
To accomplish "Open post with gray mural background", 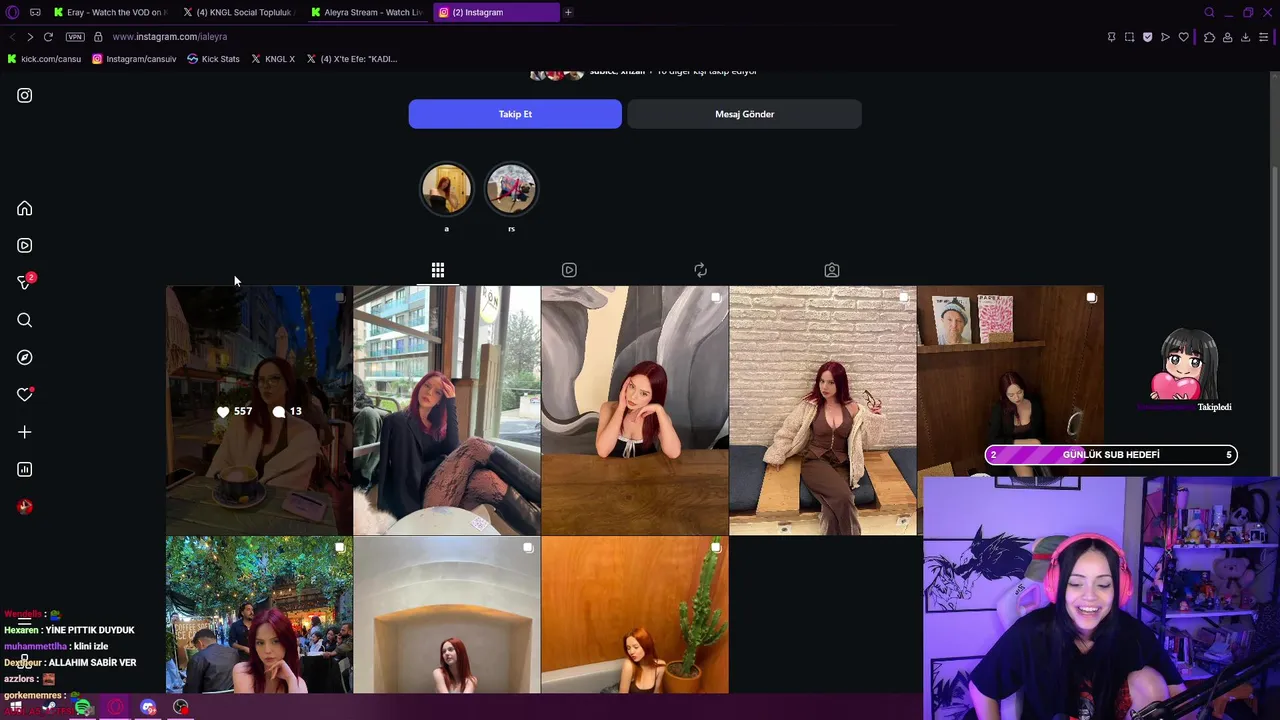I will pyautogui.click(x=635, y=411).
